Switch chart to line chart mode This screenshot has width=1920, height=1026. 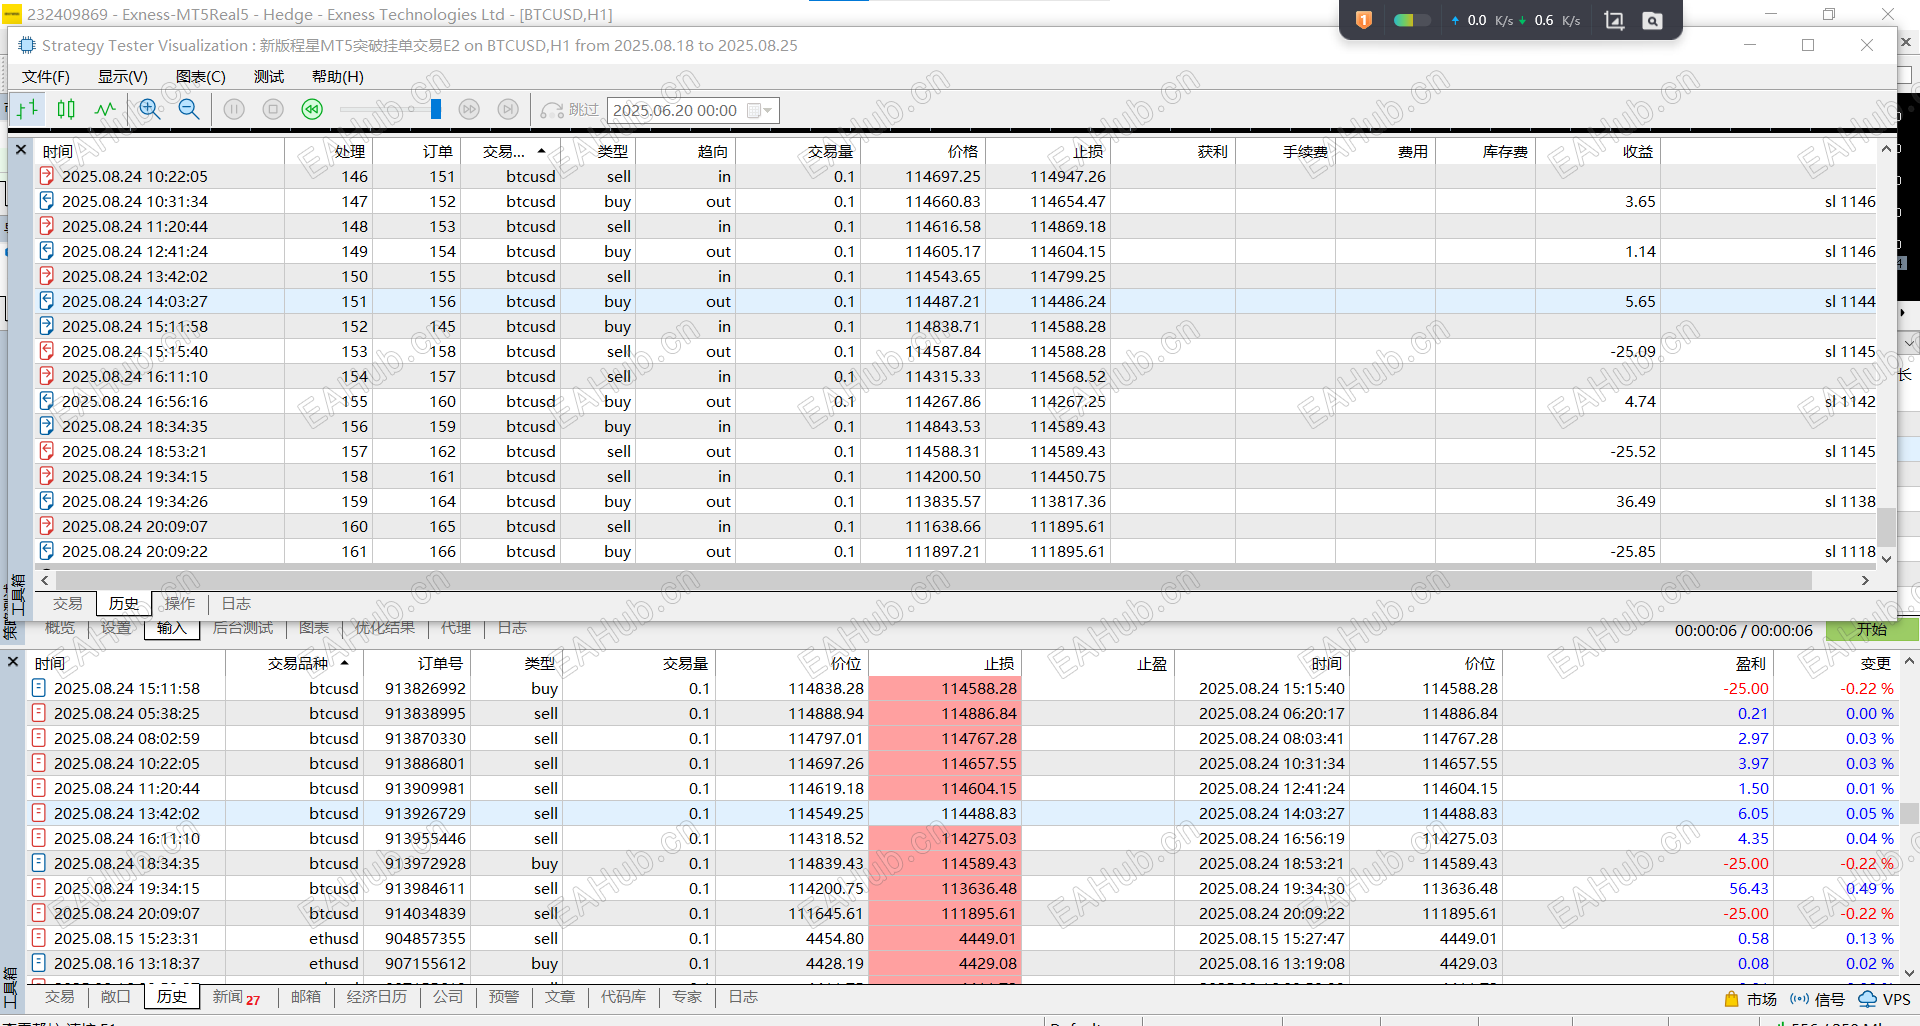105,110
